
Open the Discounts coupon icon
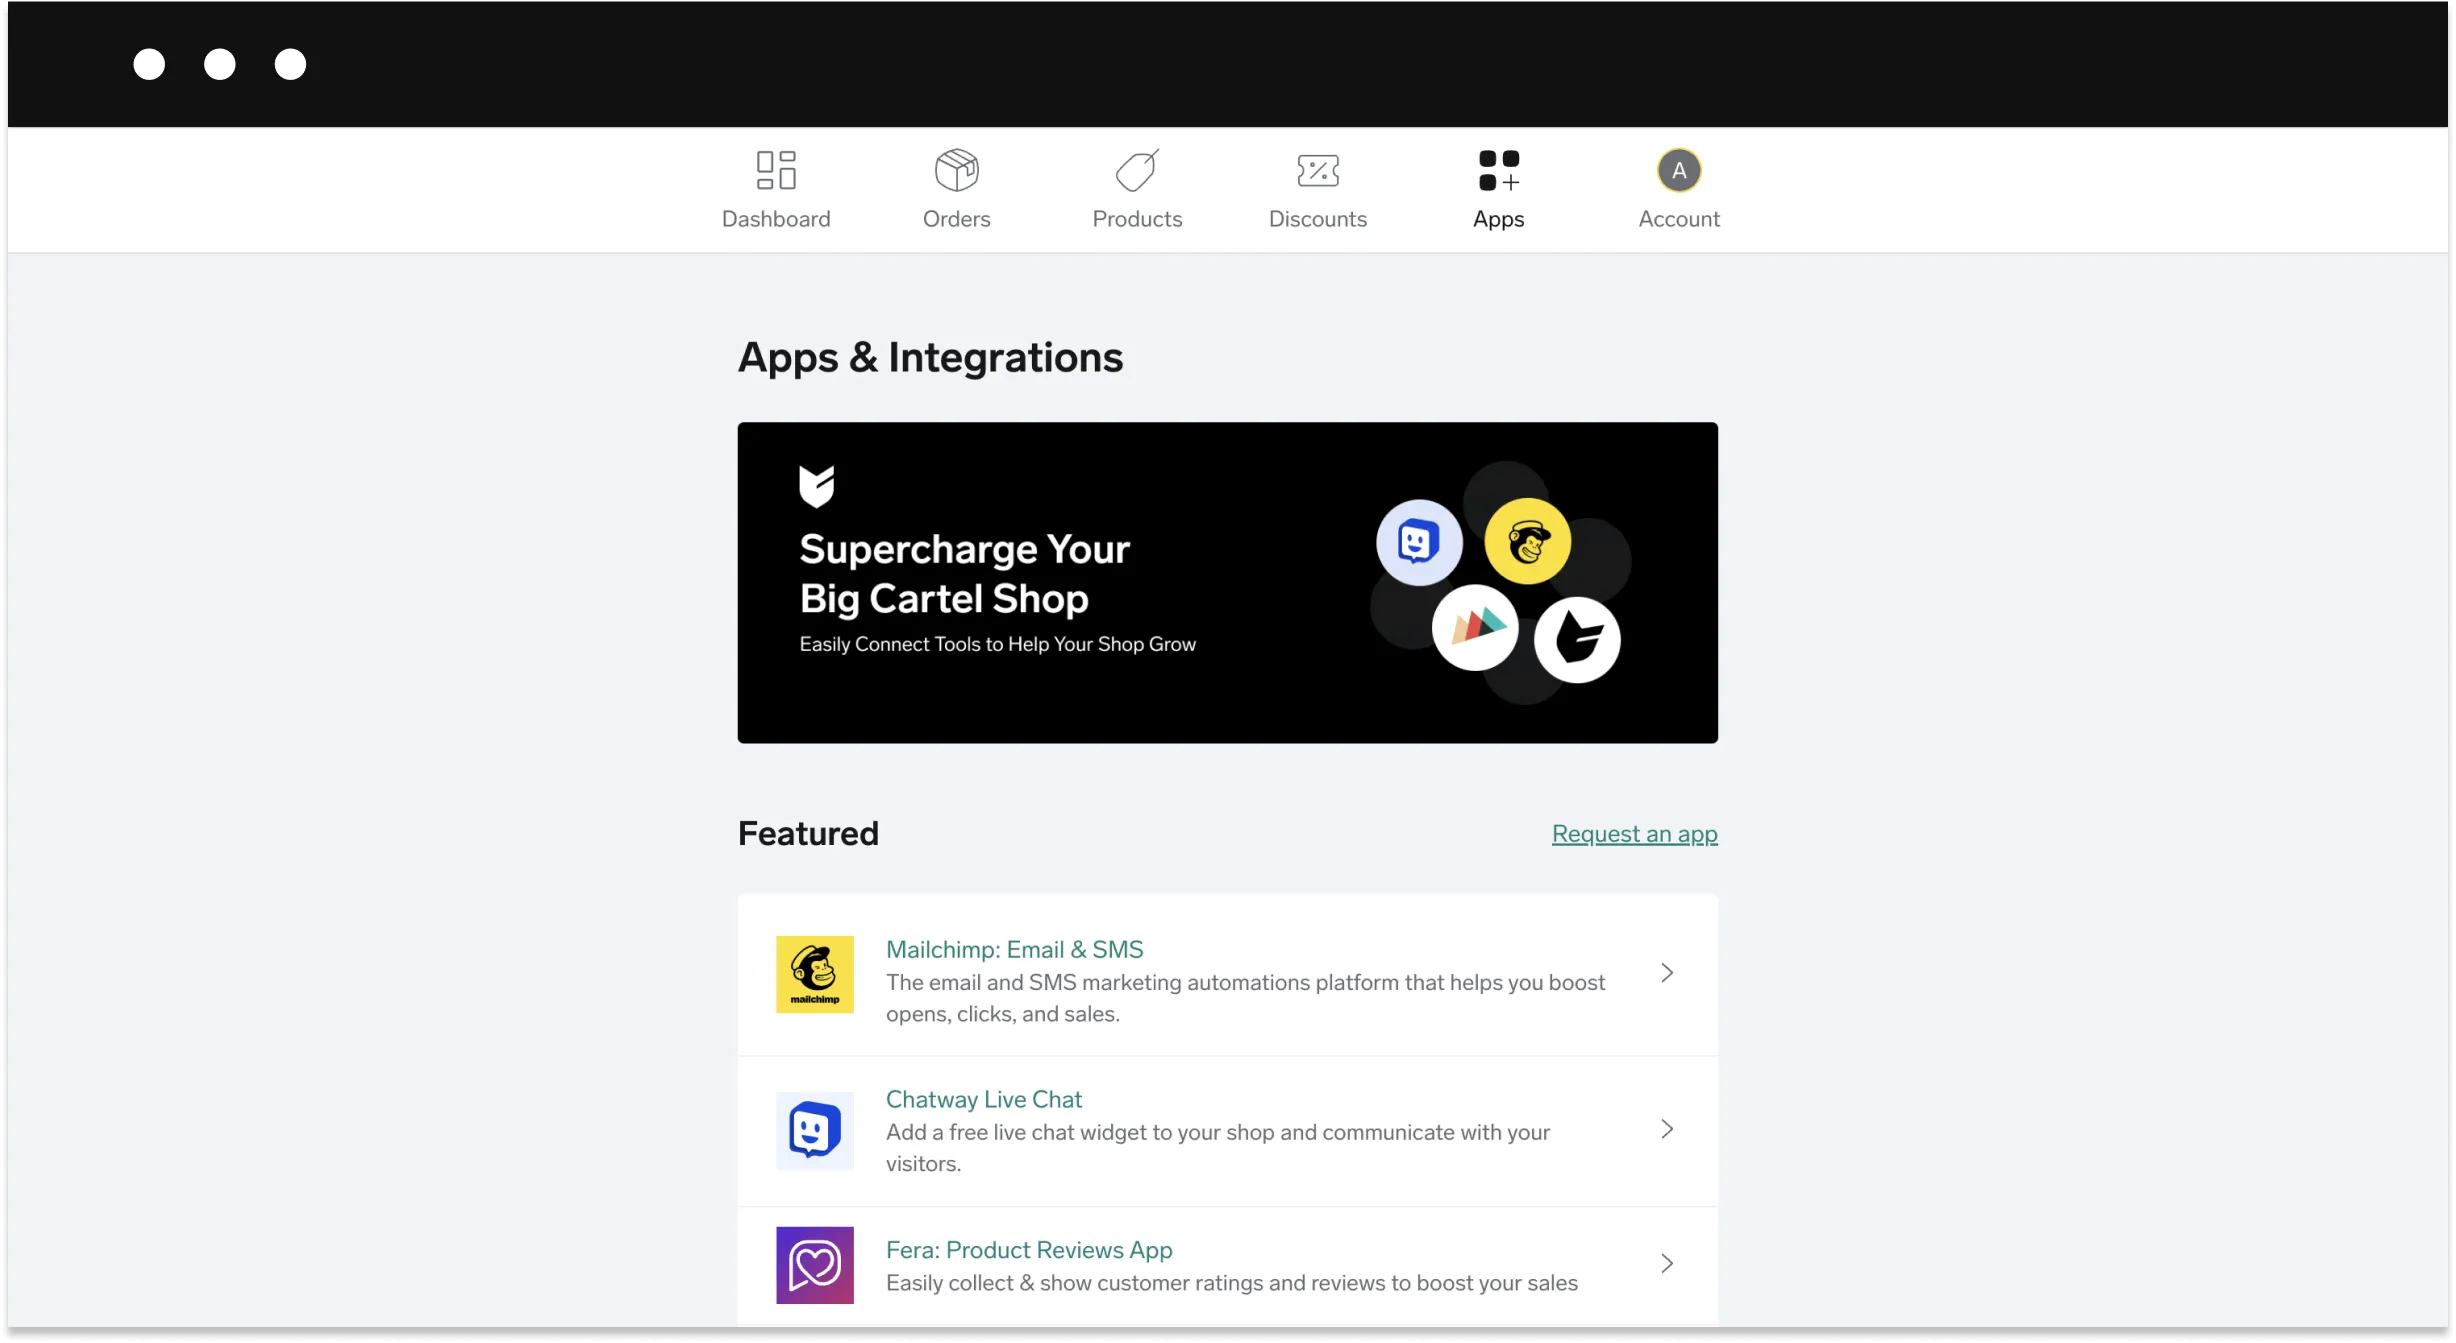[x=1318, y=170]
